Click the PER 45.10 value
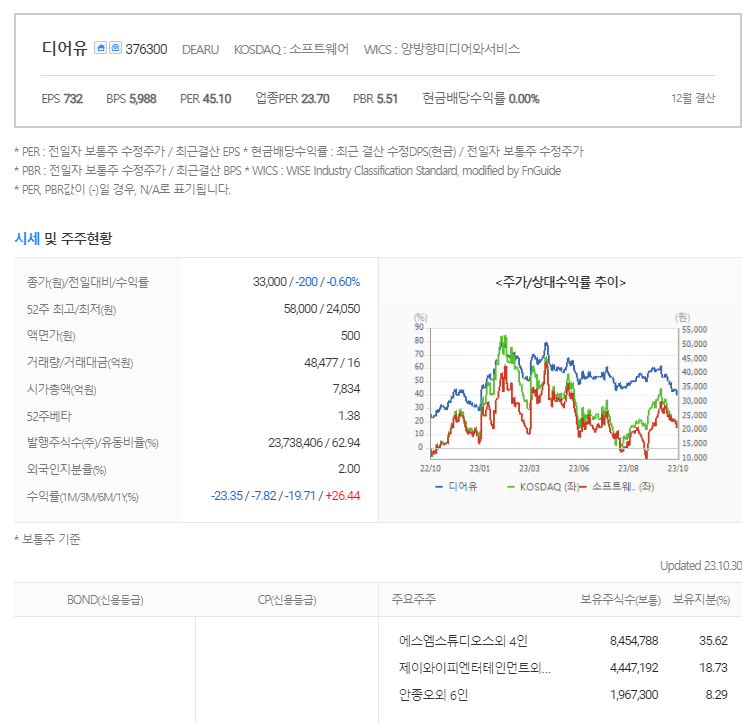The width and height of the screenshot is (751, 724). [205, 99]
